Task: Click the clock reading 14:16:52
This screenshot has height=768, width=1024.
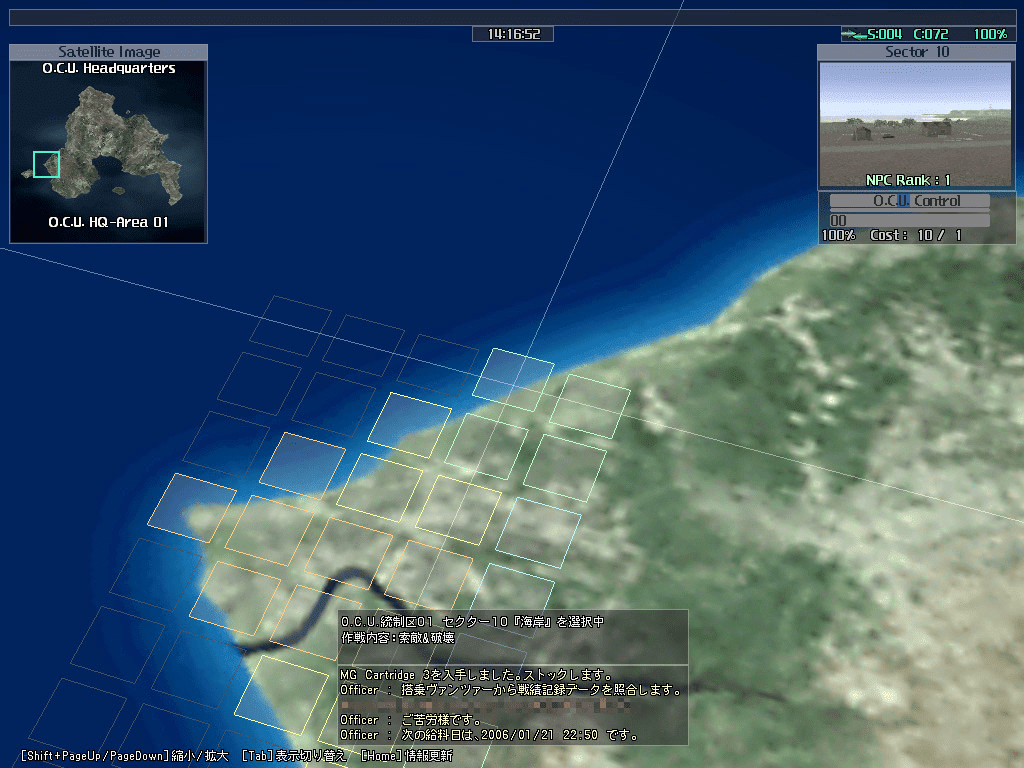Action: point(513,34)
